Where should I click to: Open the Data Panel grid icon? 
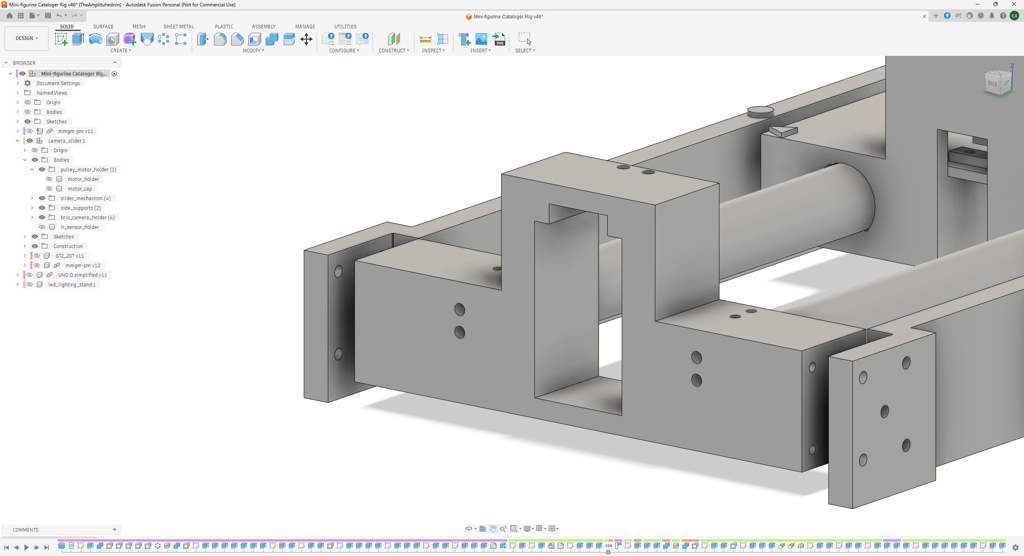[x=20, y=16]
